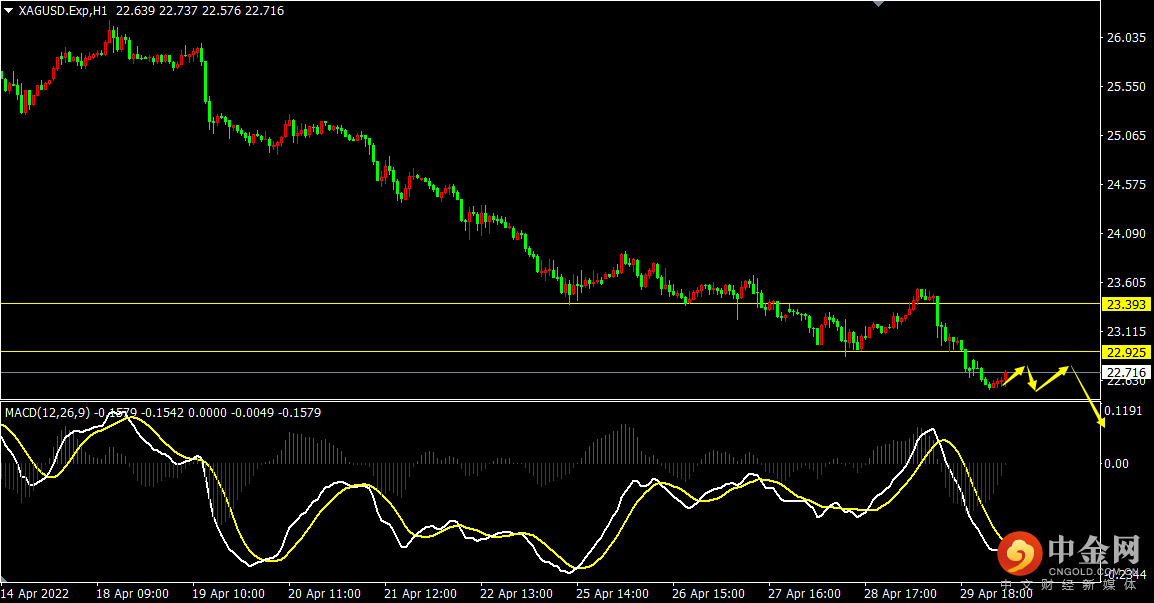Open the XAGUSD chart dropdown triangle
This screenshot has height=603, width=1154.
click(8, 11)
